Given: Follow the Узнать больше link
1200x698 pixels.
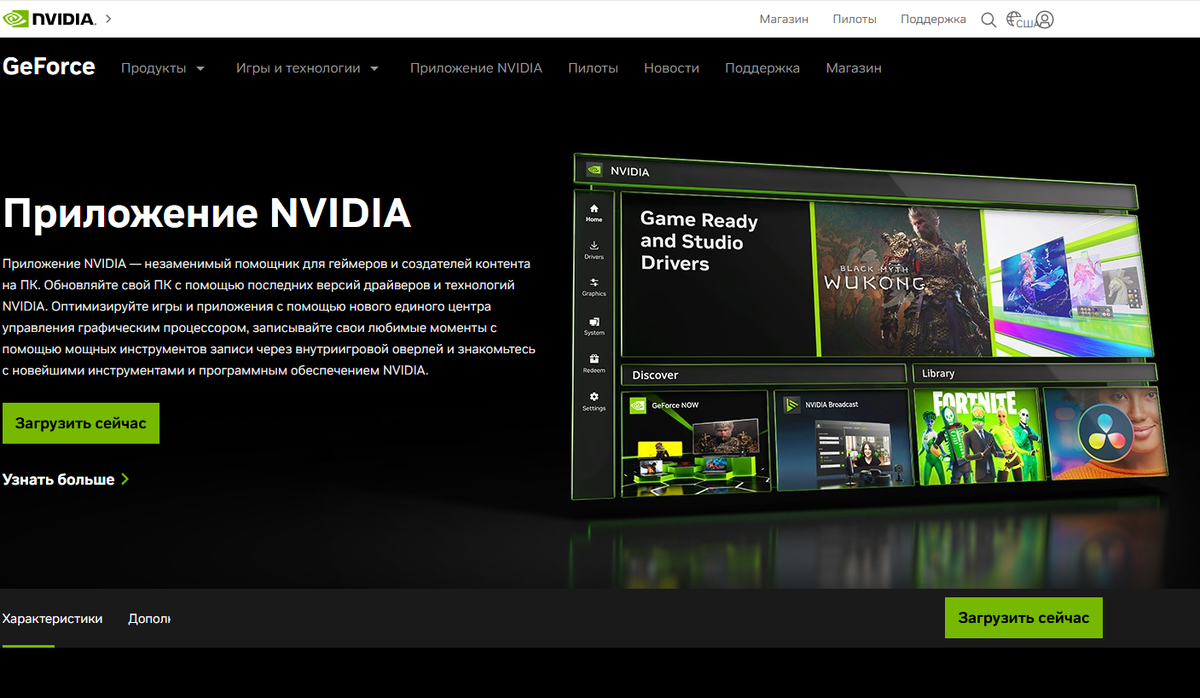Looking at the screenshot, I should (x=66, y=479).
